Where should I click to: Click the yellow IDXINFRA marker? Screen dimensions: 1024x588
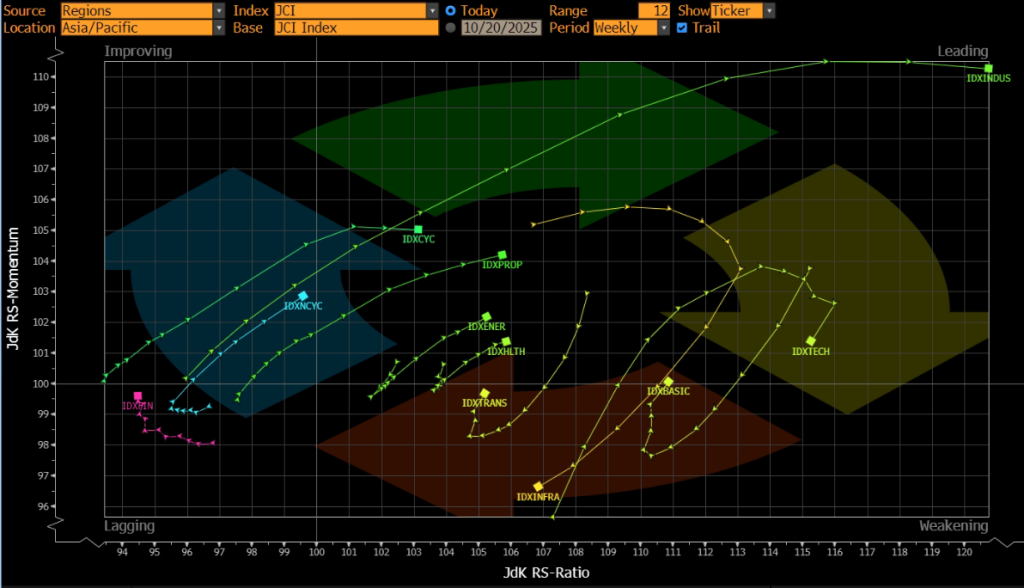coord(538,486)
